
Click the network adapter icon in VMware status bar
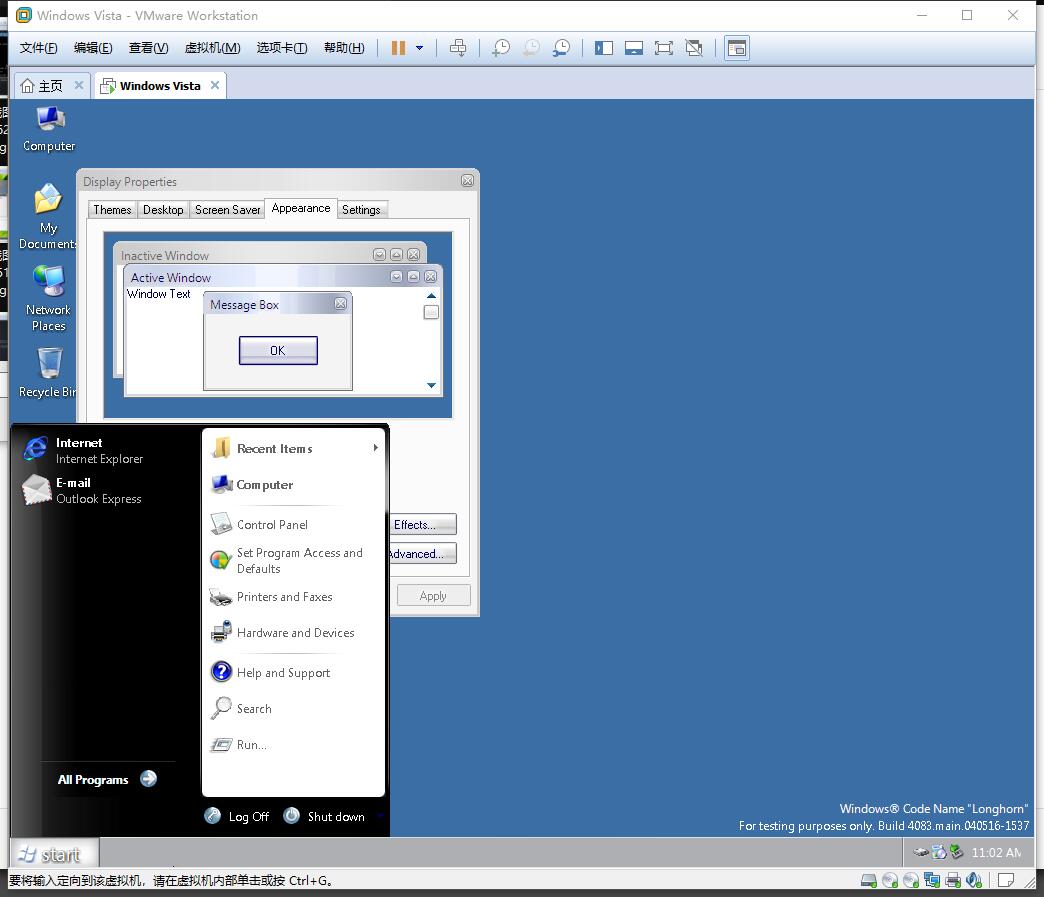click(932, 880)
